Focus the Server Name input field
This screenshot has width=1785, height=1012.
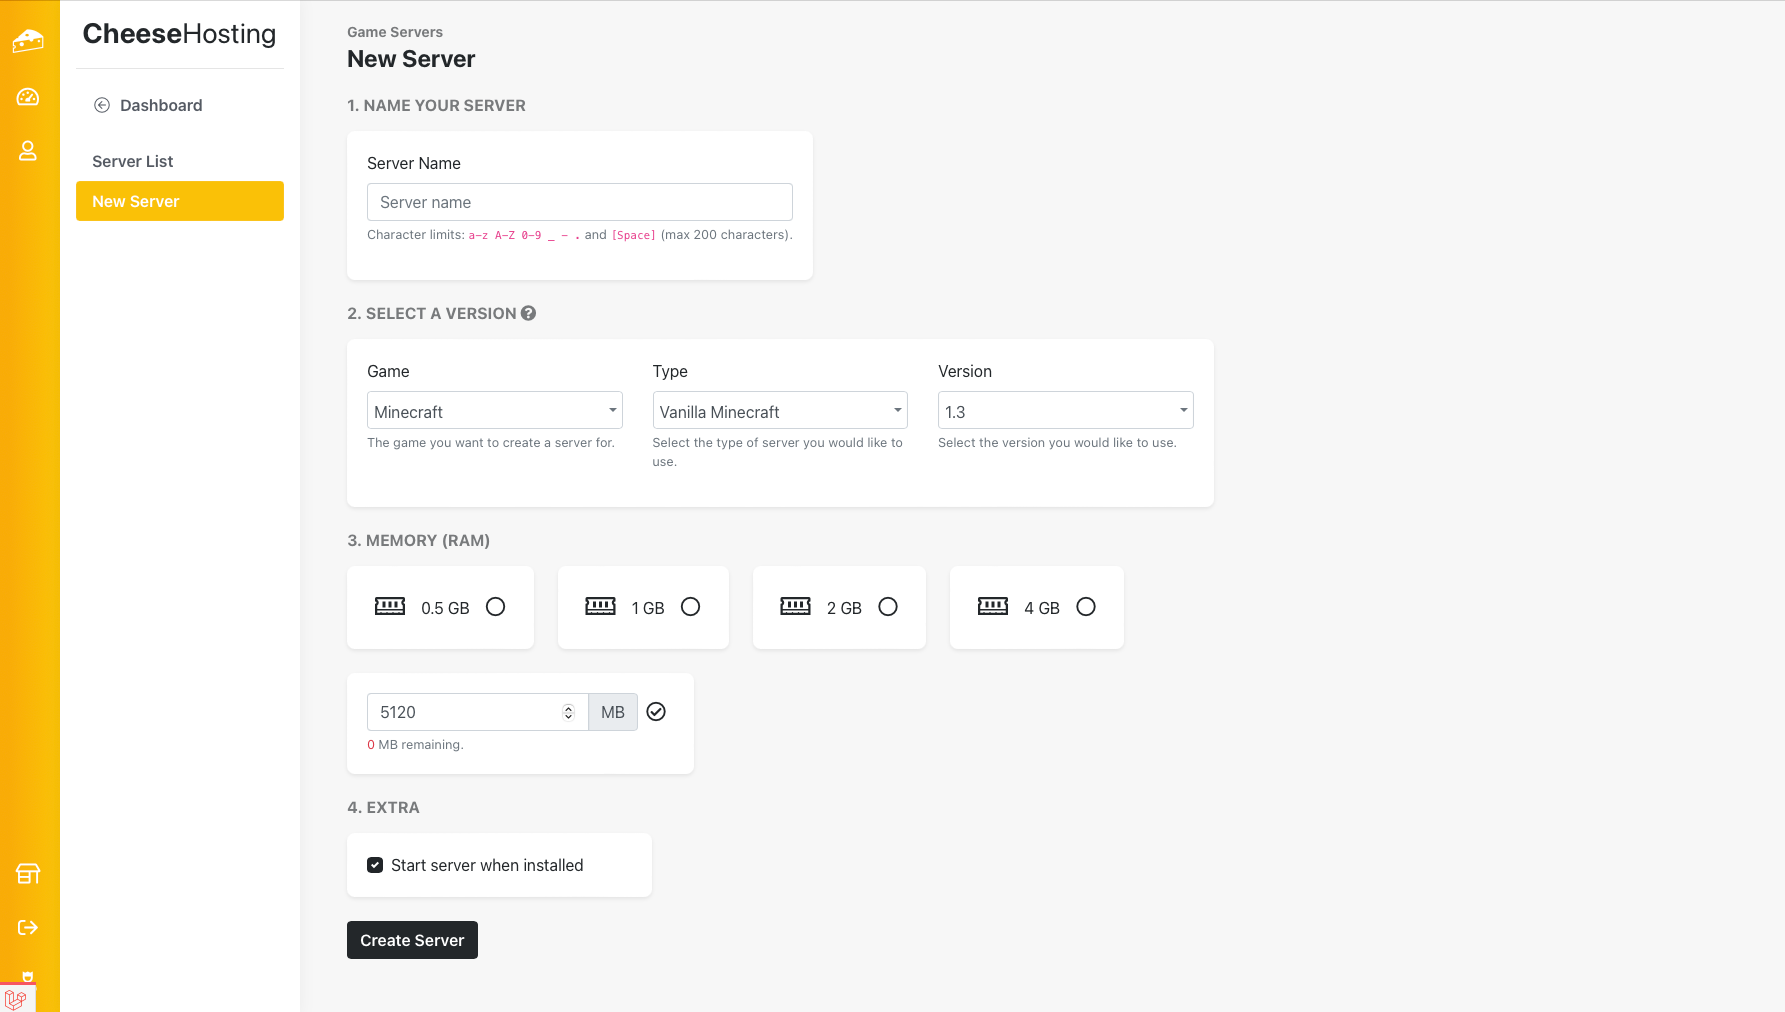point(579,202)
